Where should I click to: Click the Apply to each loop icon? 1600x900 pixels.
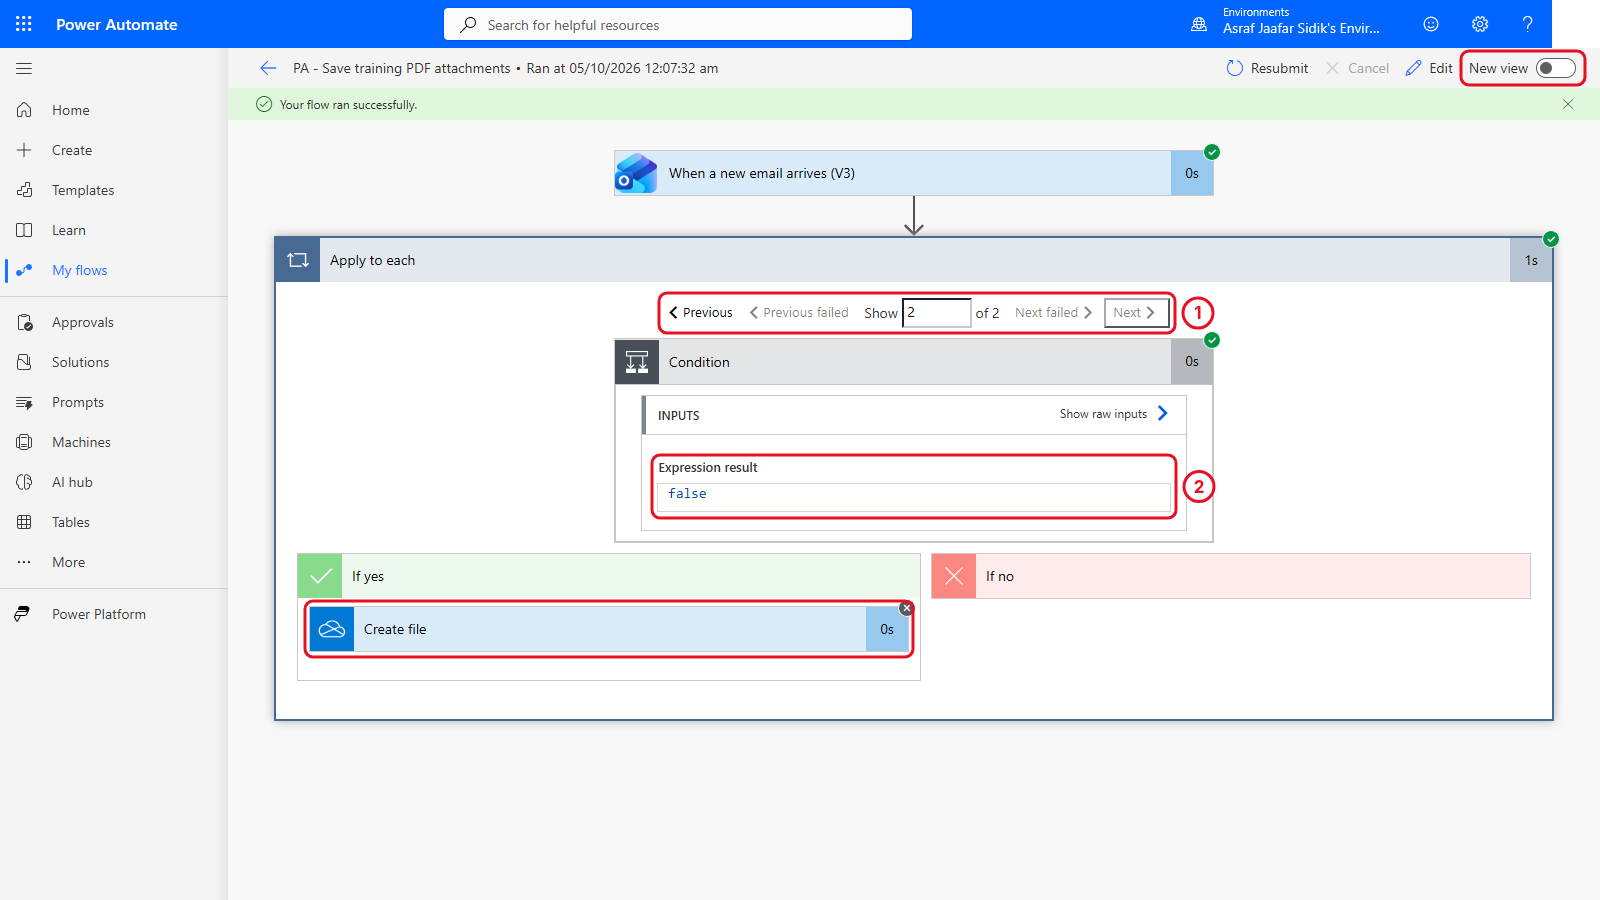[298, 260]
